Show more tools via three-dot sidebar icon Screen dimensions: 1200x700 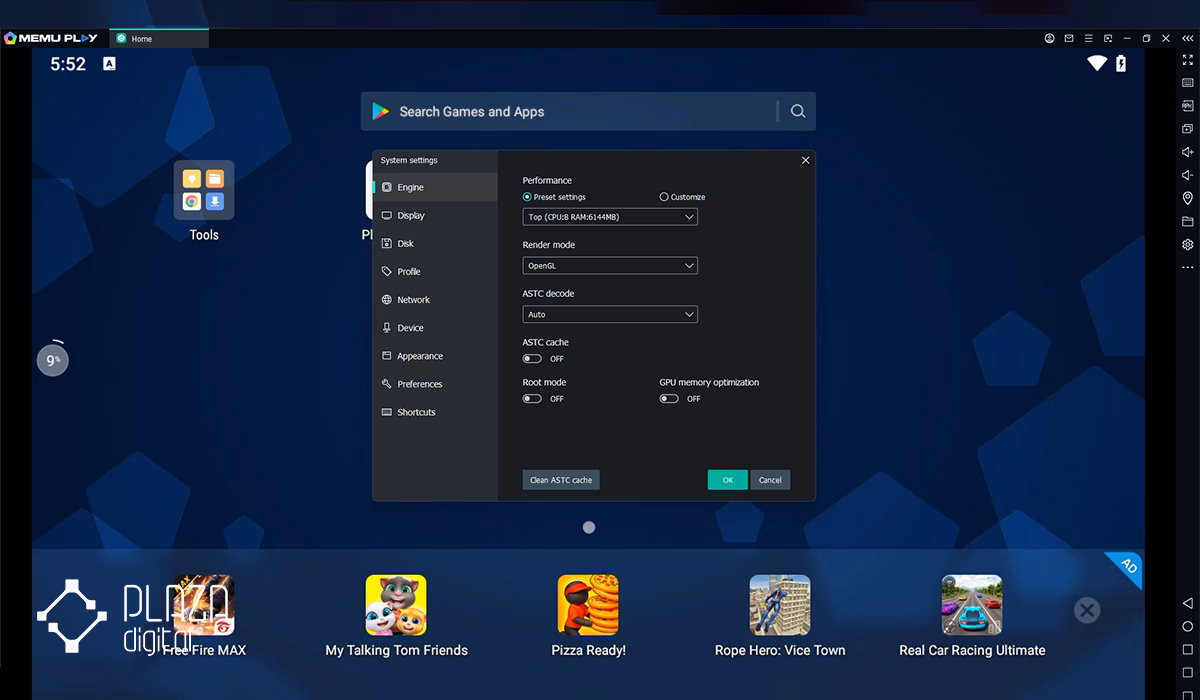[1188, 268]
